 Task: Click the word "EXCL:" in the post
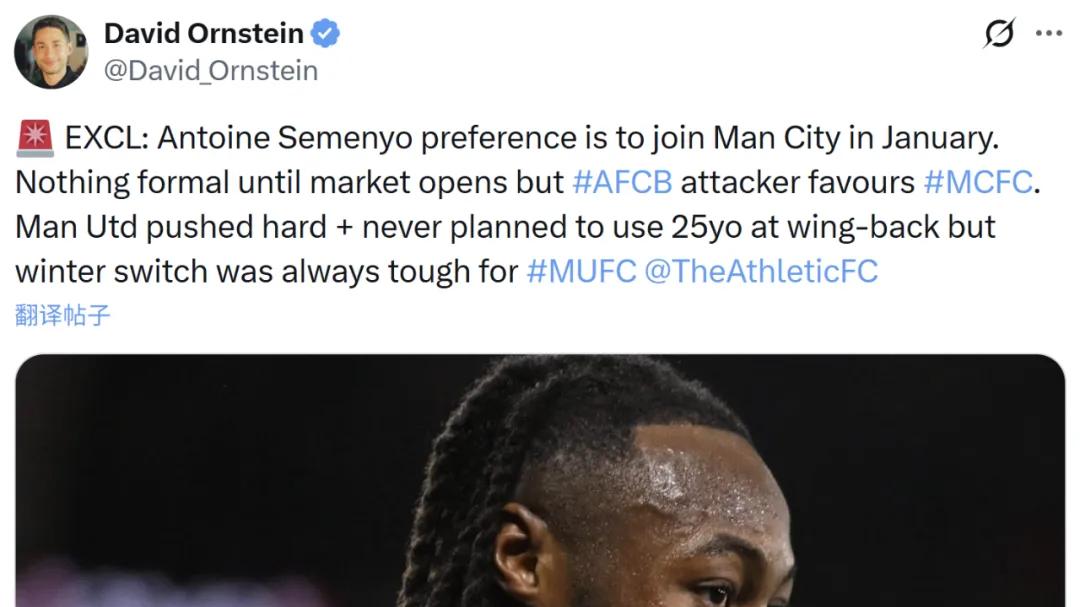107,138
